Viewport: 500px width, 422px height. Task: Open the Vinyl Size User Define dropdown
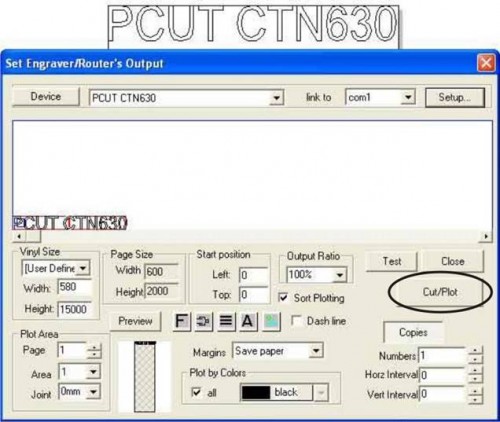click(83, 268)
